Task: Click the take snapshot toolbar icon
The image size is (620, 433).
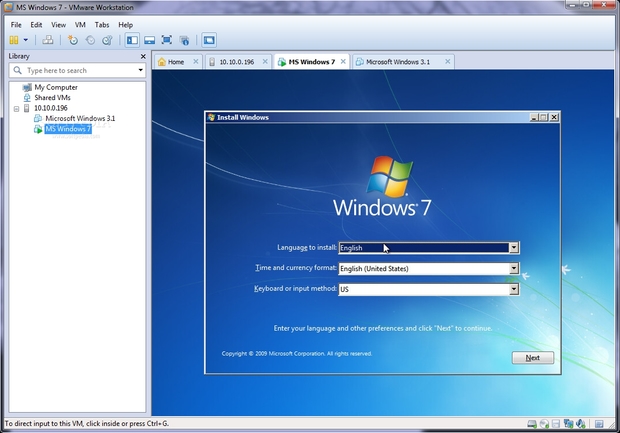Action: pyautogui.click(x=72, y=40)
